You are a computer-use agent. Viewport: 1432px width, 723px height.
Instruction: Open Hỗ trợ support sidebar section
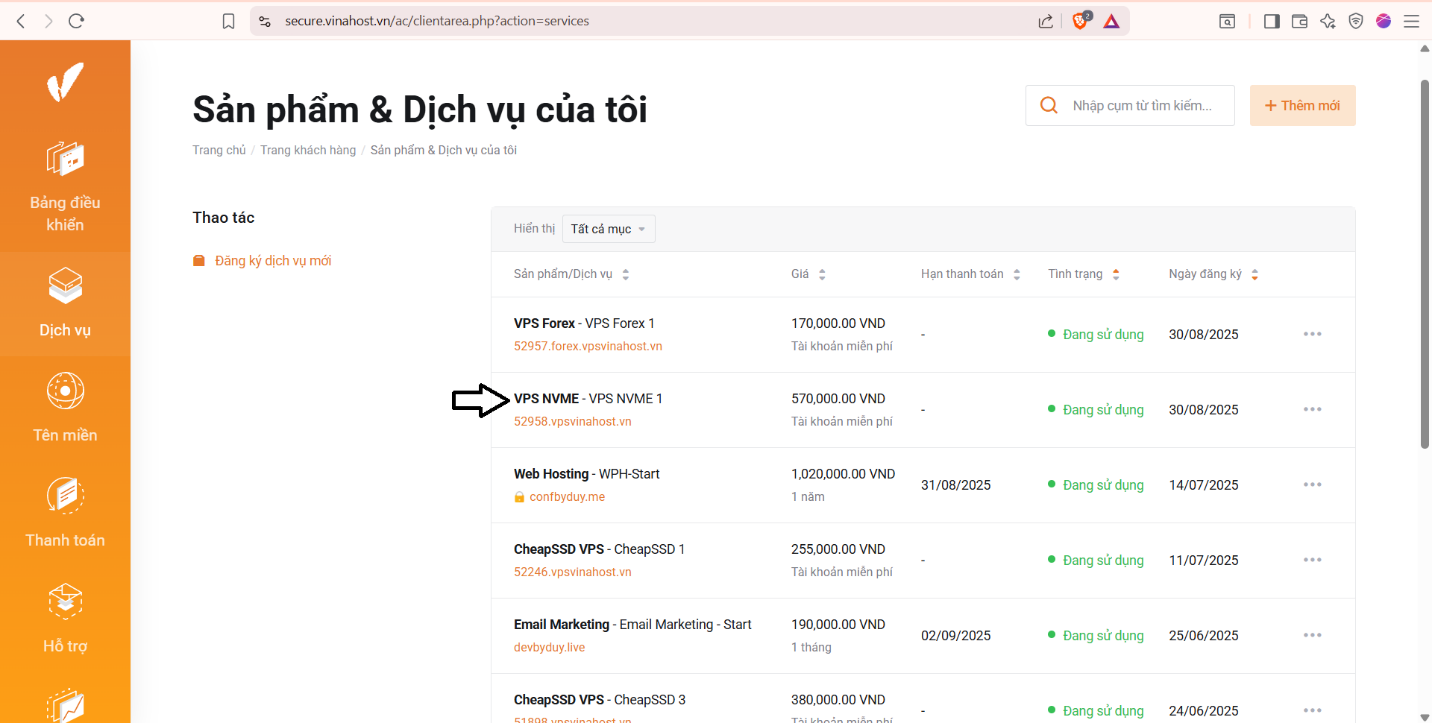65,619
